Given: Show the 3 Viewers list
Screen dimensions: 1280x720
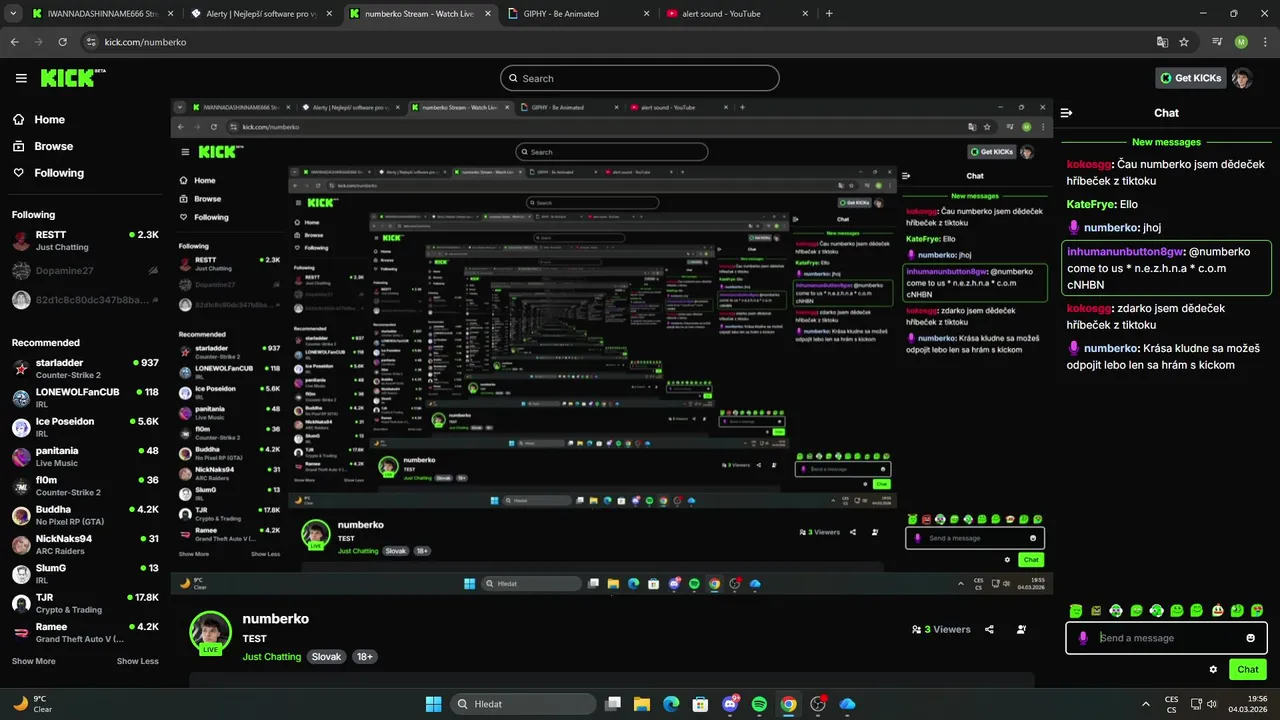Looking at the screenshot, I should coord(941,630).
